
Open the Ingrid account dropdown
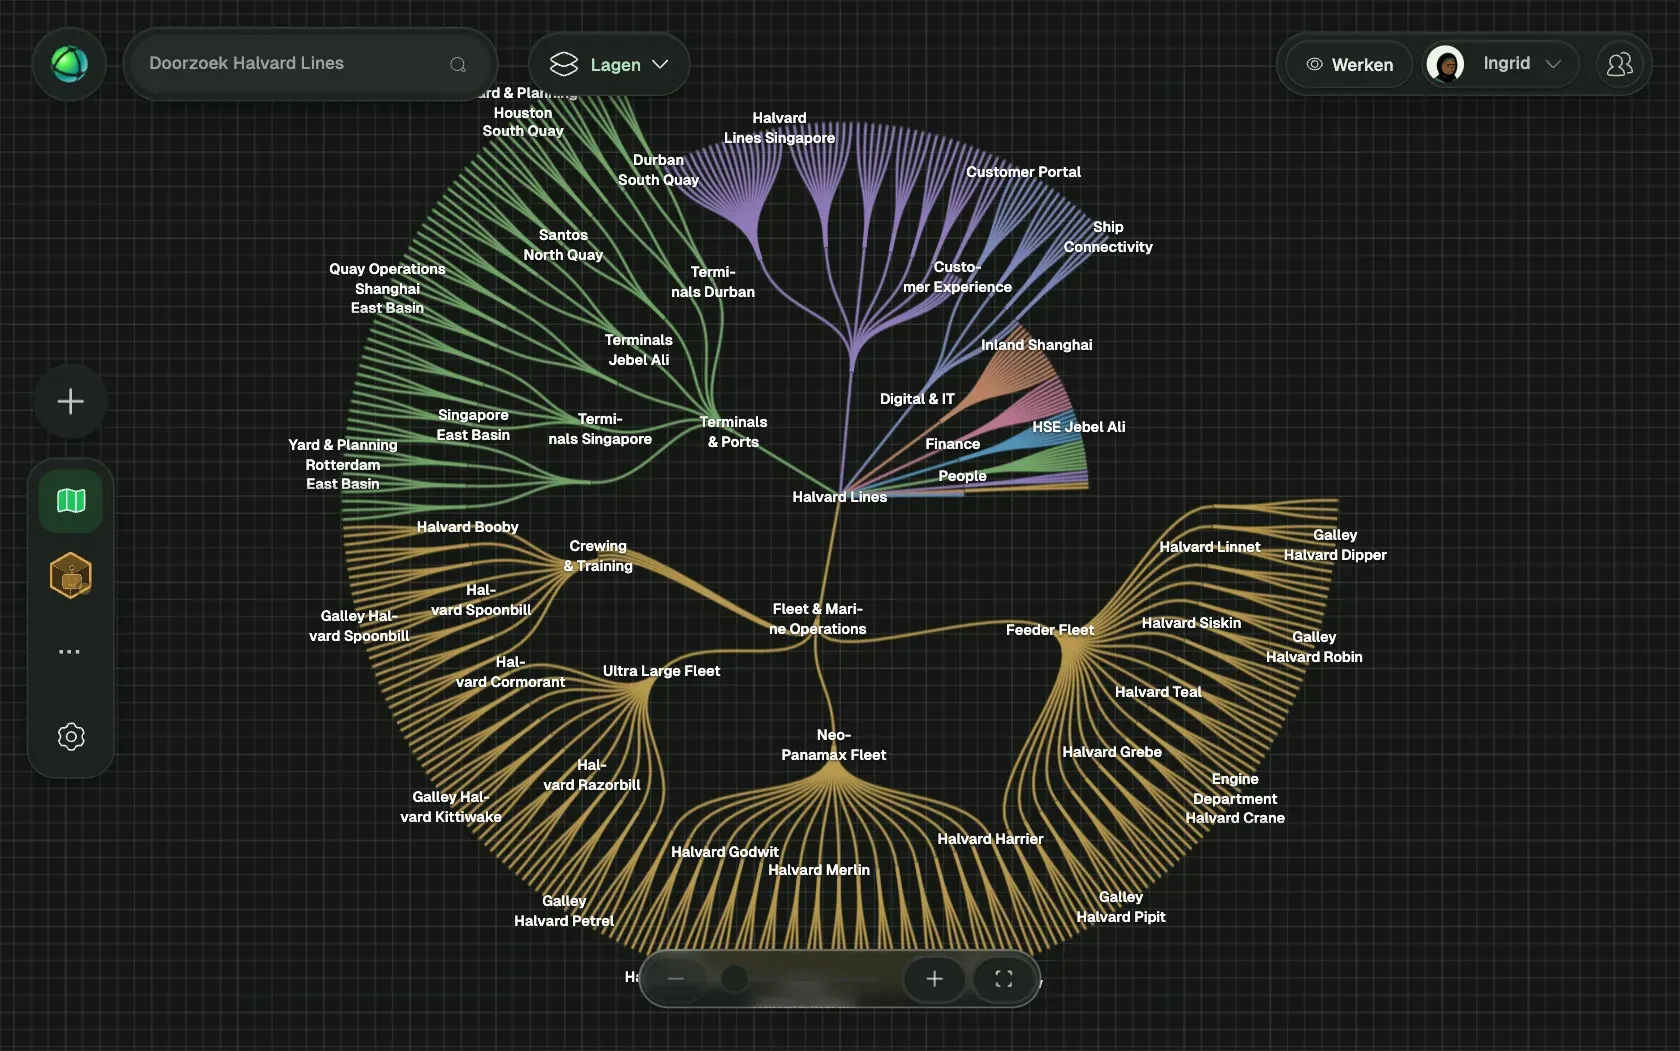(x=1499, y=64)
